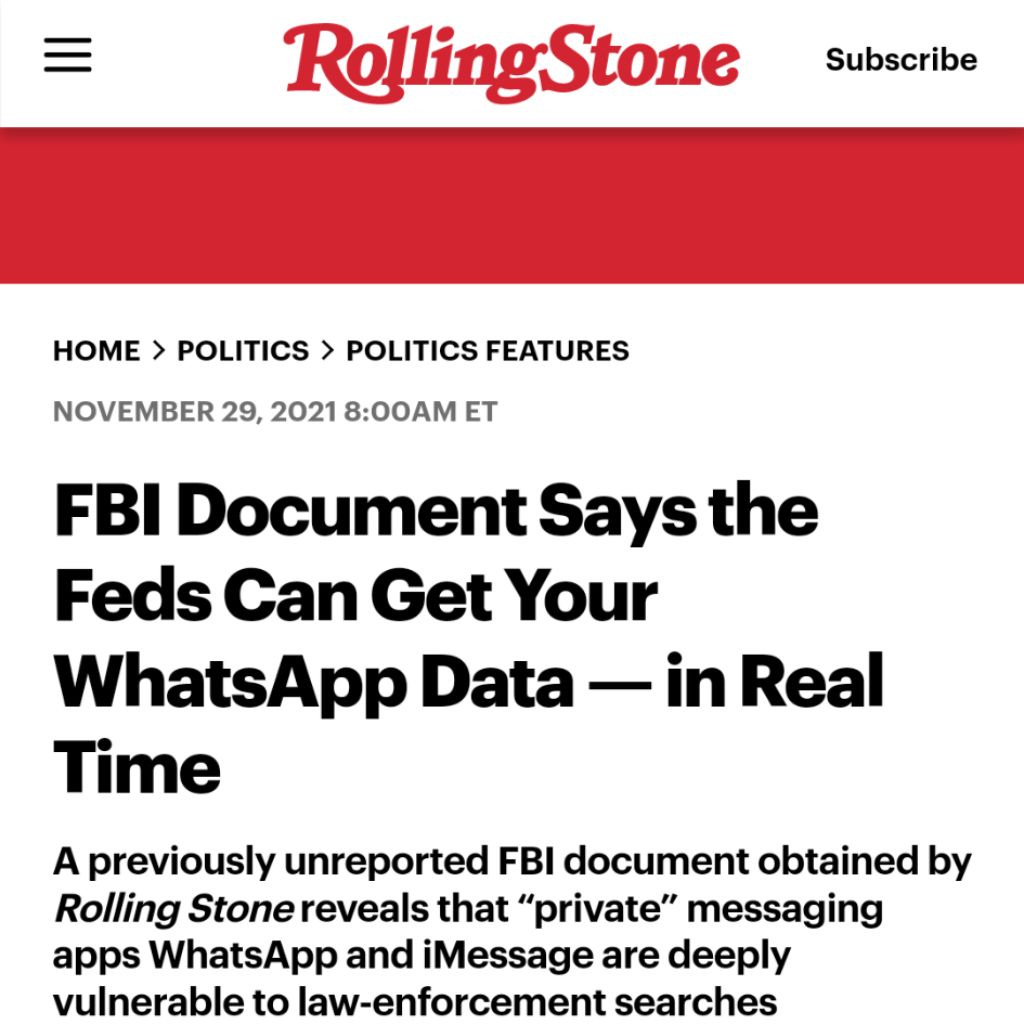The width and height of the screenshot is (1024, 1032).
Task: Click the 8:00AM ET publish time
Action: pos(420,412)
